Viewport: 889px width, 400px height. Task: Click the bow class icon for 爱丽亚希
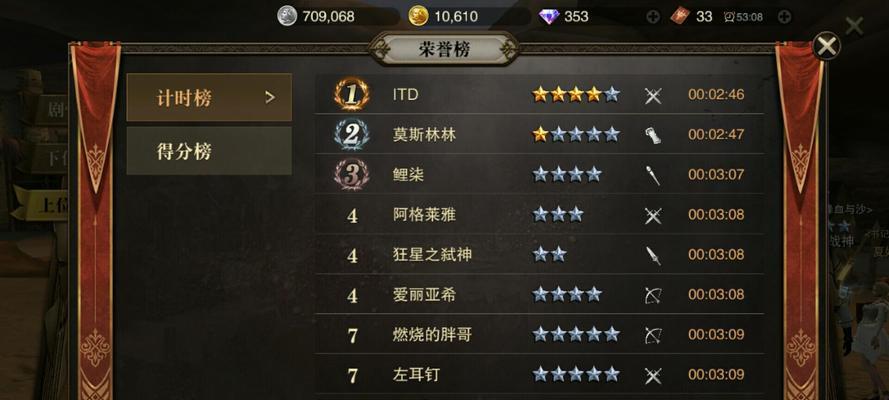coord(653,295)
